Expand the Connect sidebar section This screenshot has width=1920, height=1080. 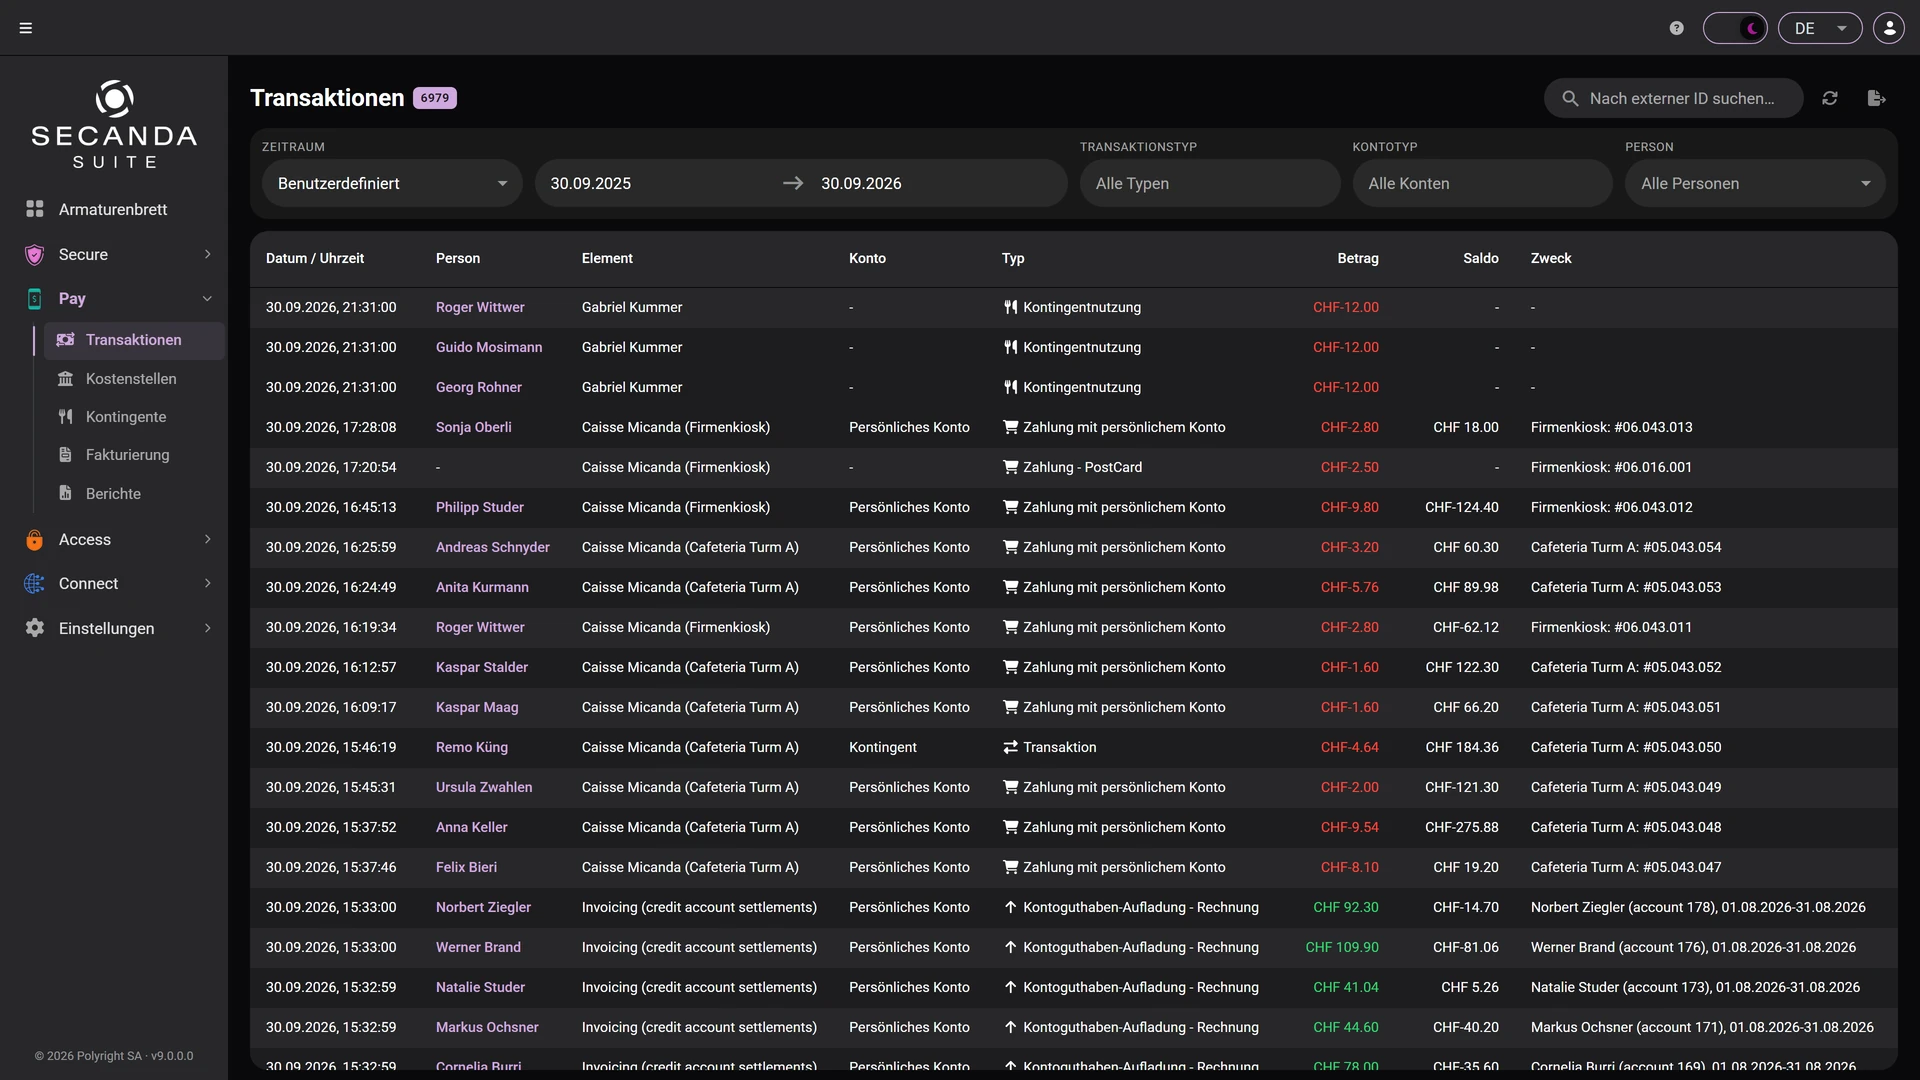113,583
